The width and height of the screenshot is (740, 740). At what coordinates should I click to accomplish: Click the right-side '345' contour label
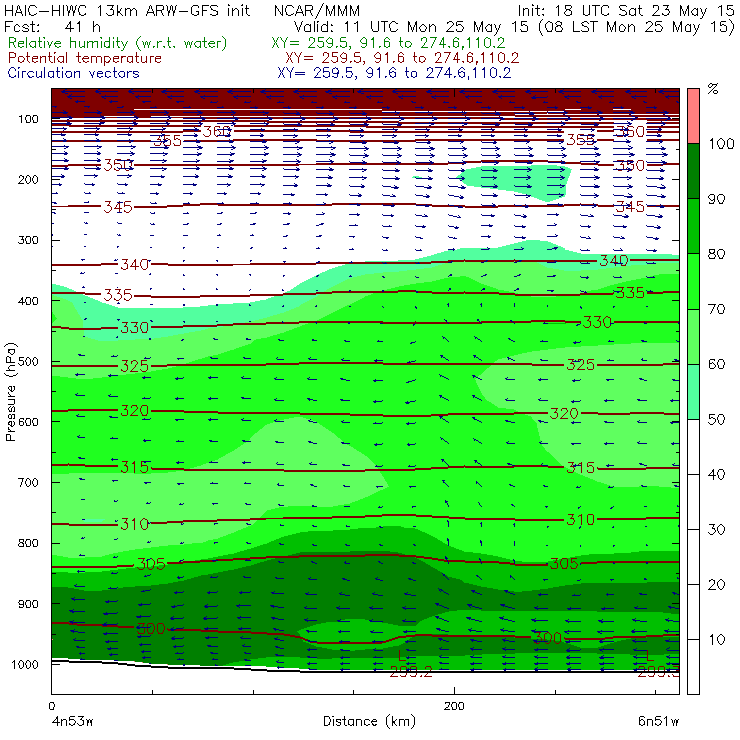(x=630, y=206)
